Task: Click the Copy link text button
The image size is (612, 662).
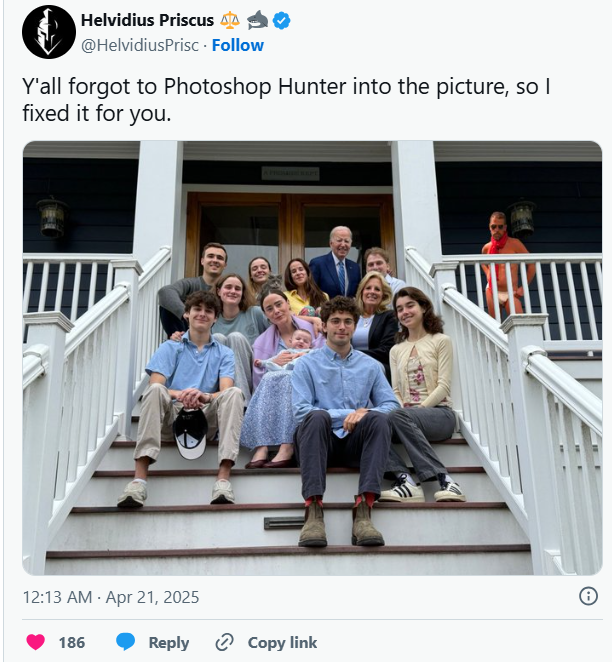Action: pyautogui.click(x=282, y=643)
